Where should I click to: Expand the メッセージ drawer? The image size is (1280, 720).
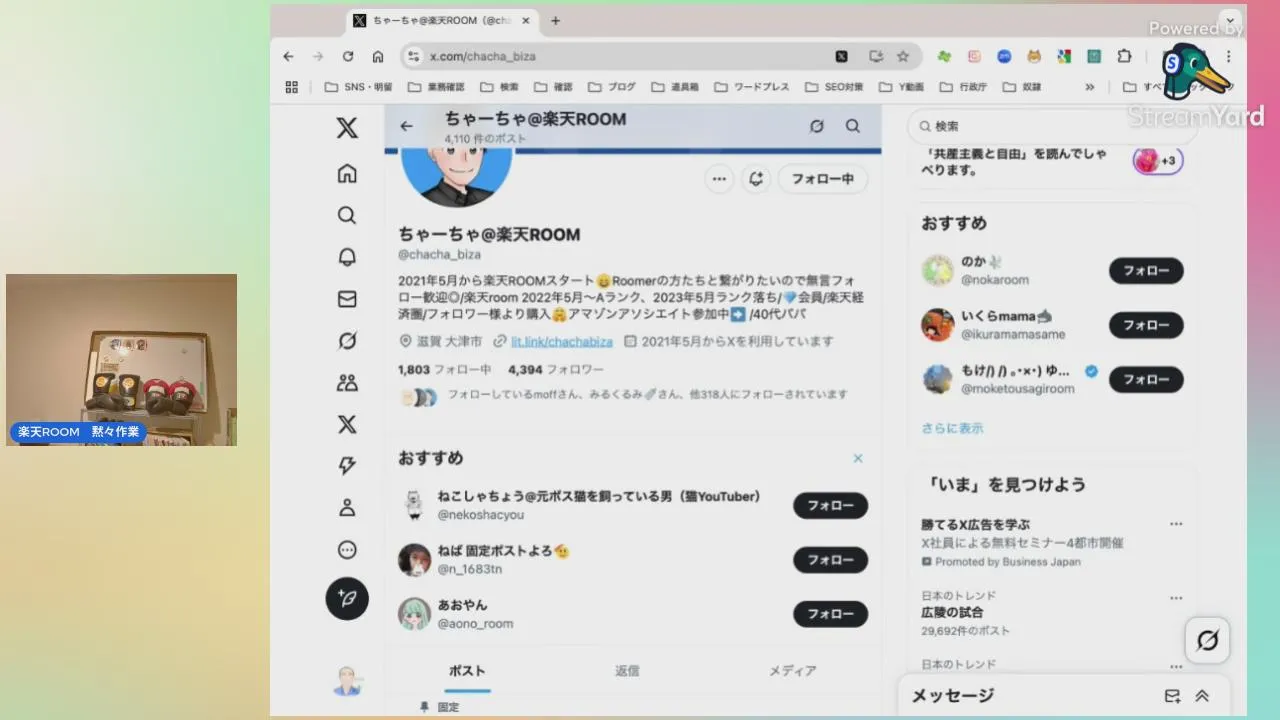(x=1202, y=696)
